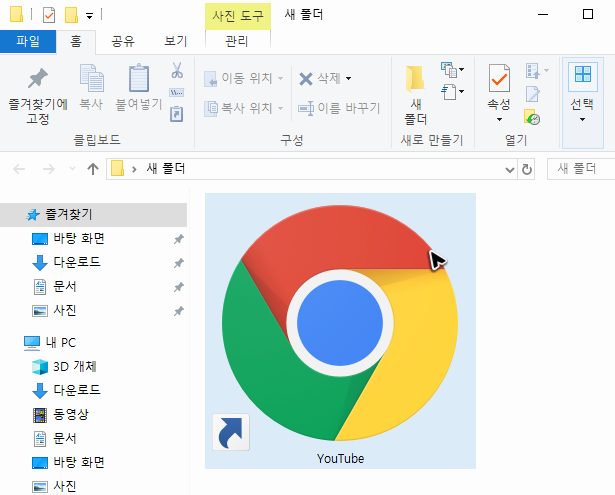Click the Edit icon in 열기 group

(533, 94)
